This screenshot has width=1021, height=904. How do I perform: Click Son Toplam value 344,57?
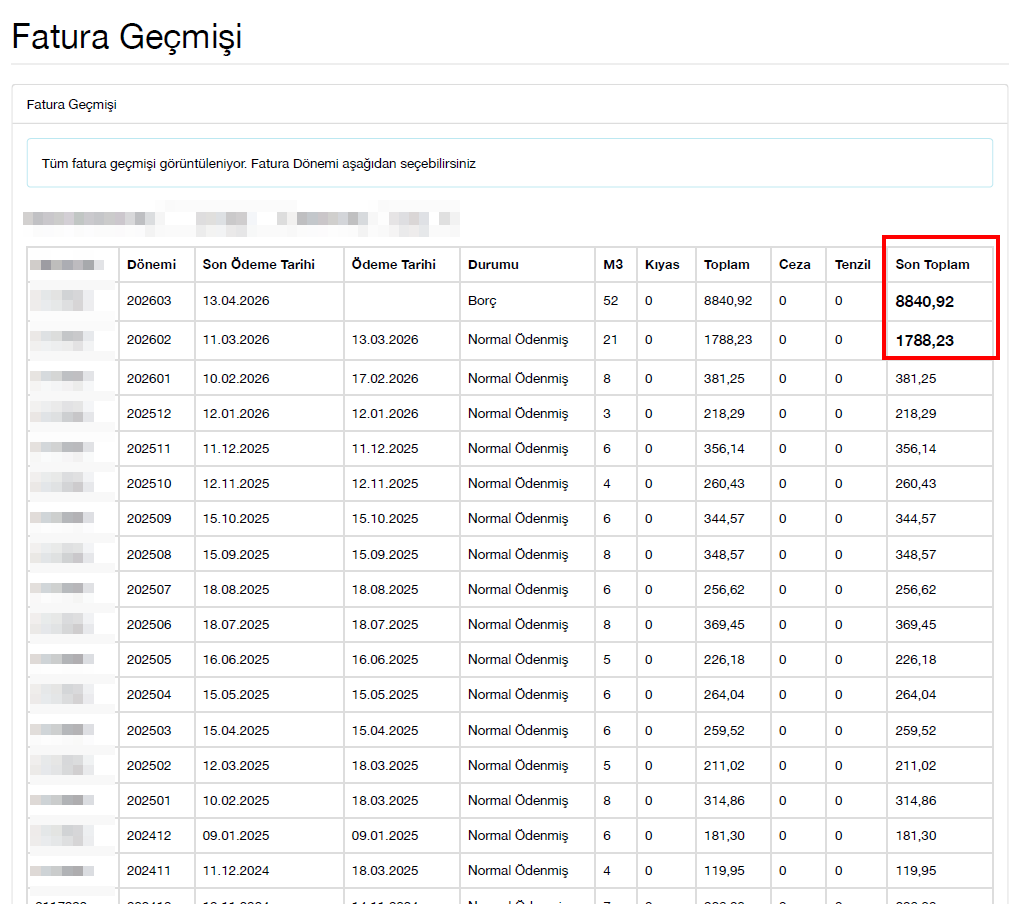pos(916,520)
